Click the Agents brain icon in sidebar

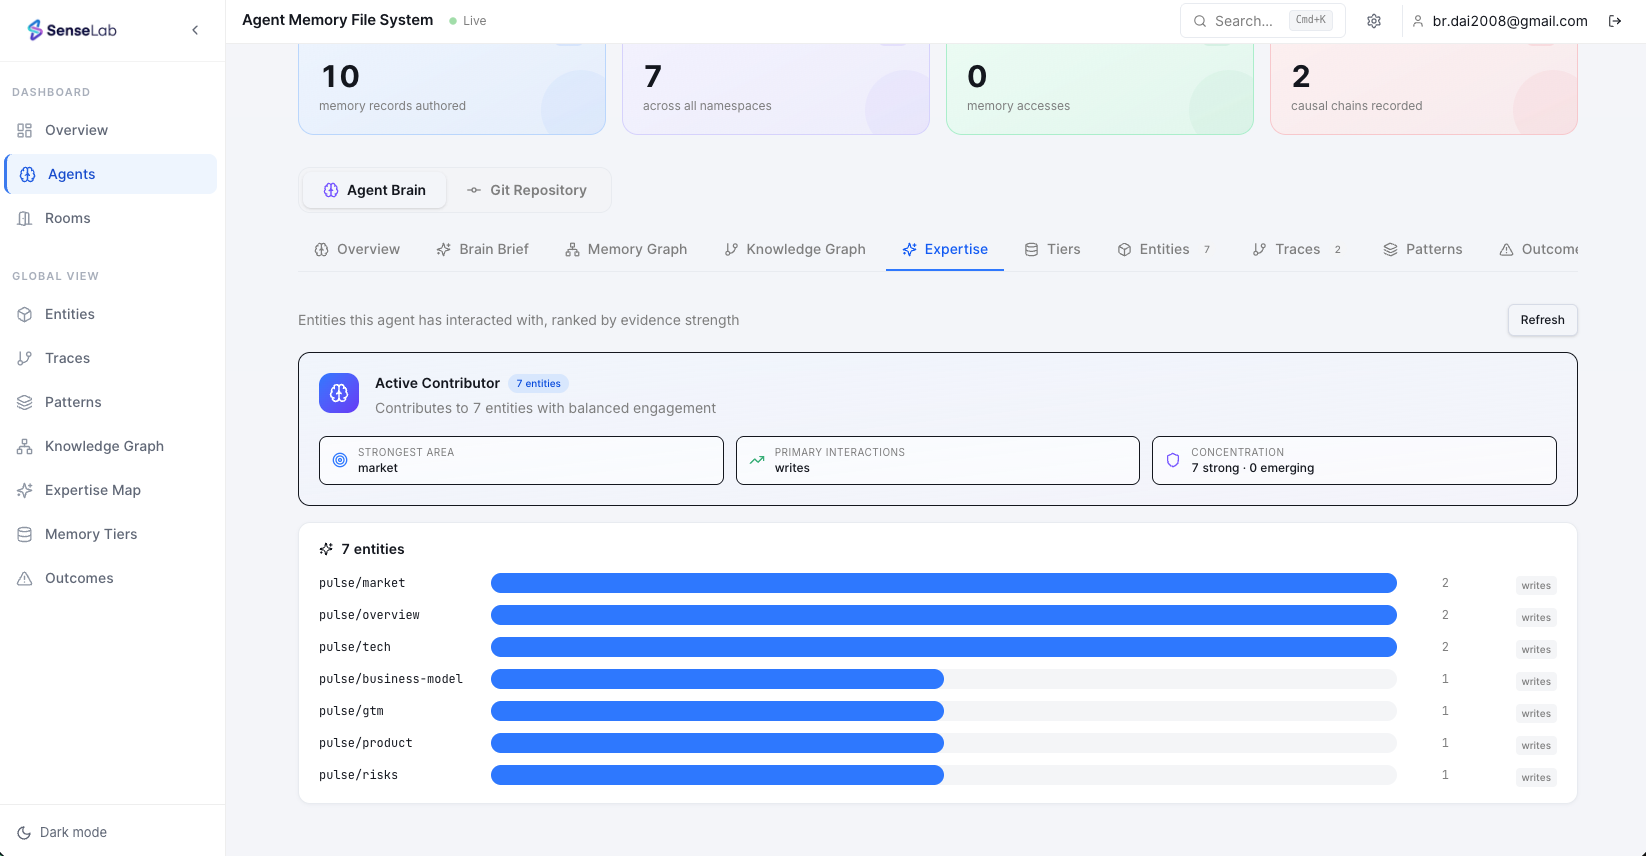point(28,174)
